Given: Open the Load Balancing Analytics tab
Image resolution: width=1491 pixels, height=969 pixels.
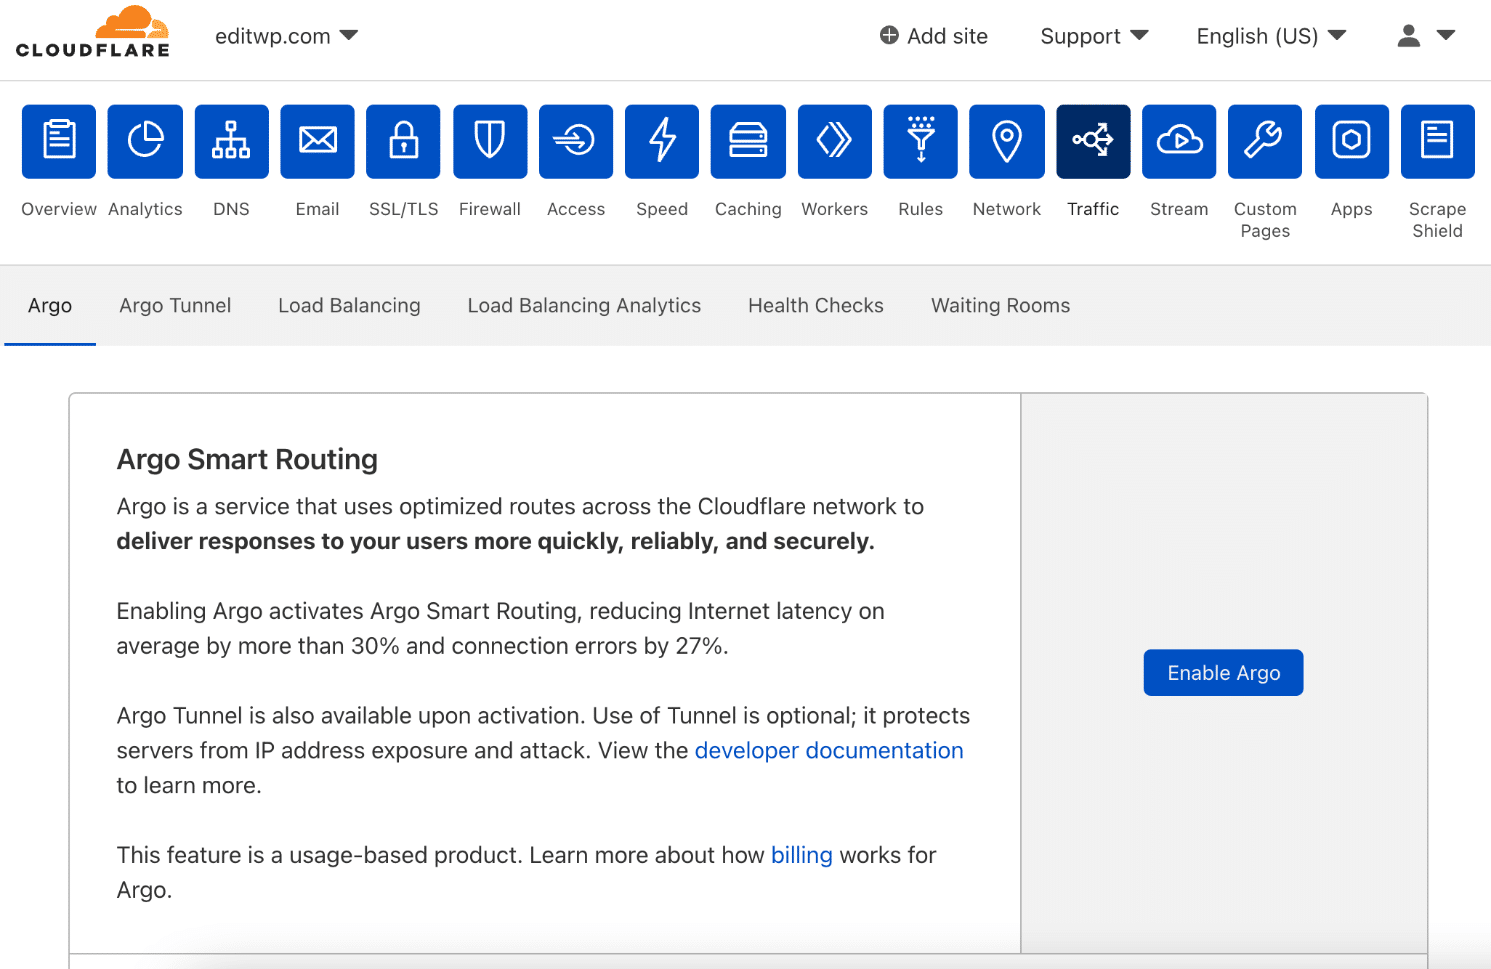Looking at the screenshot, I should coord(584,305).
